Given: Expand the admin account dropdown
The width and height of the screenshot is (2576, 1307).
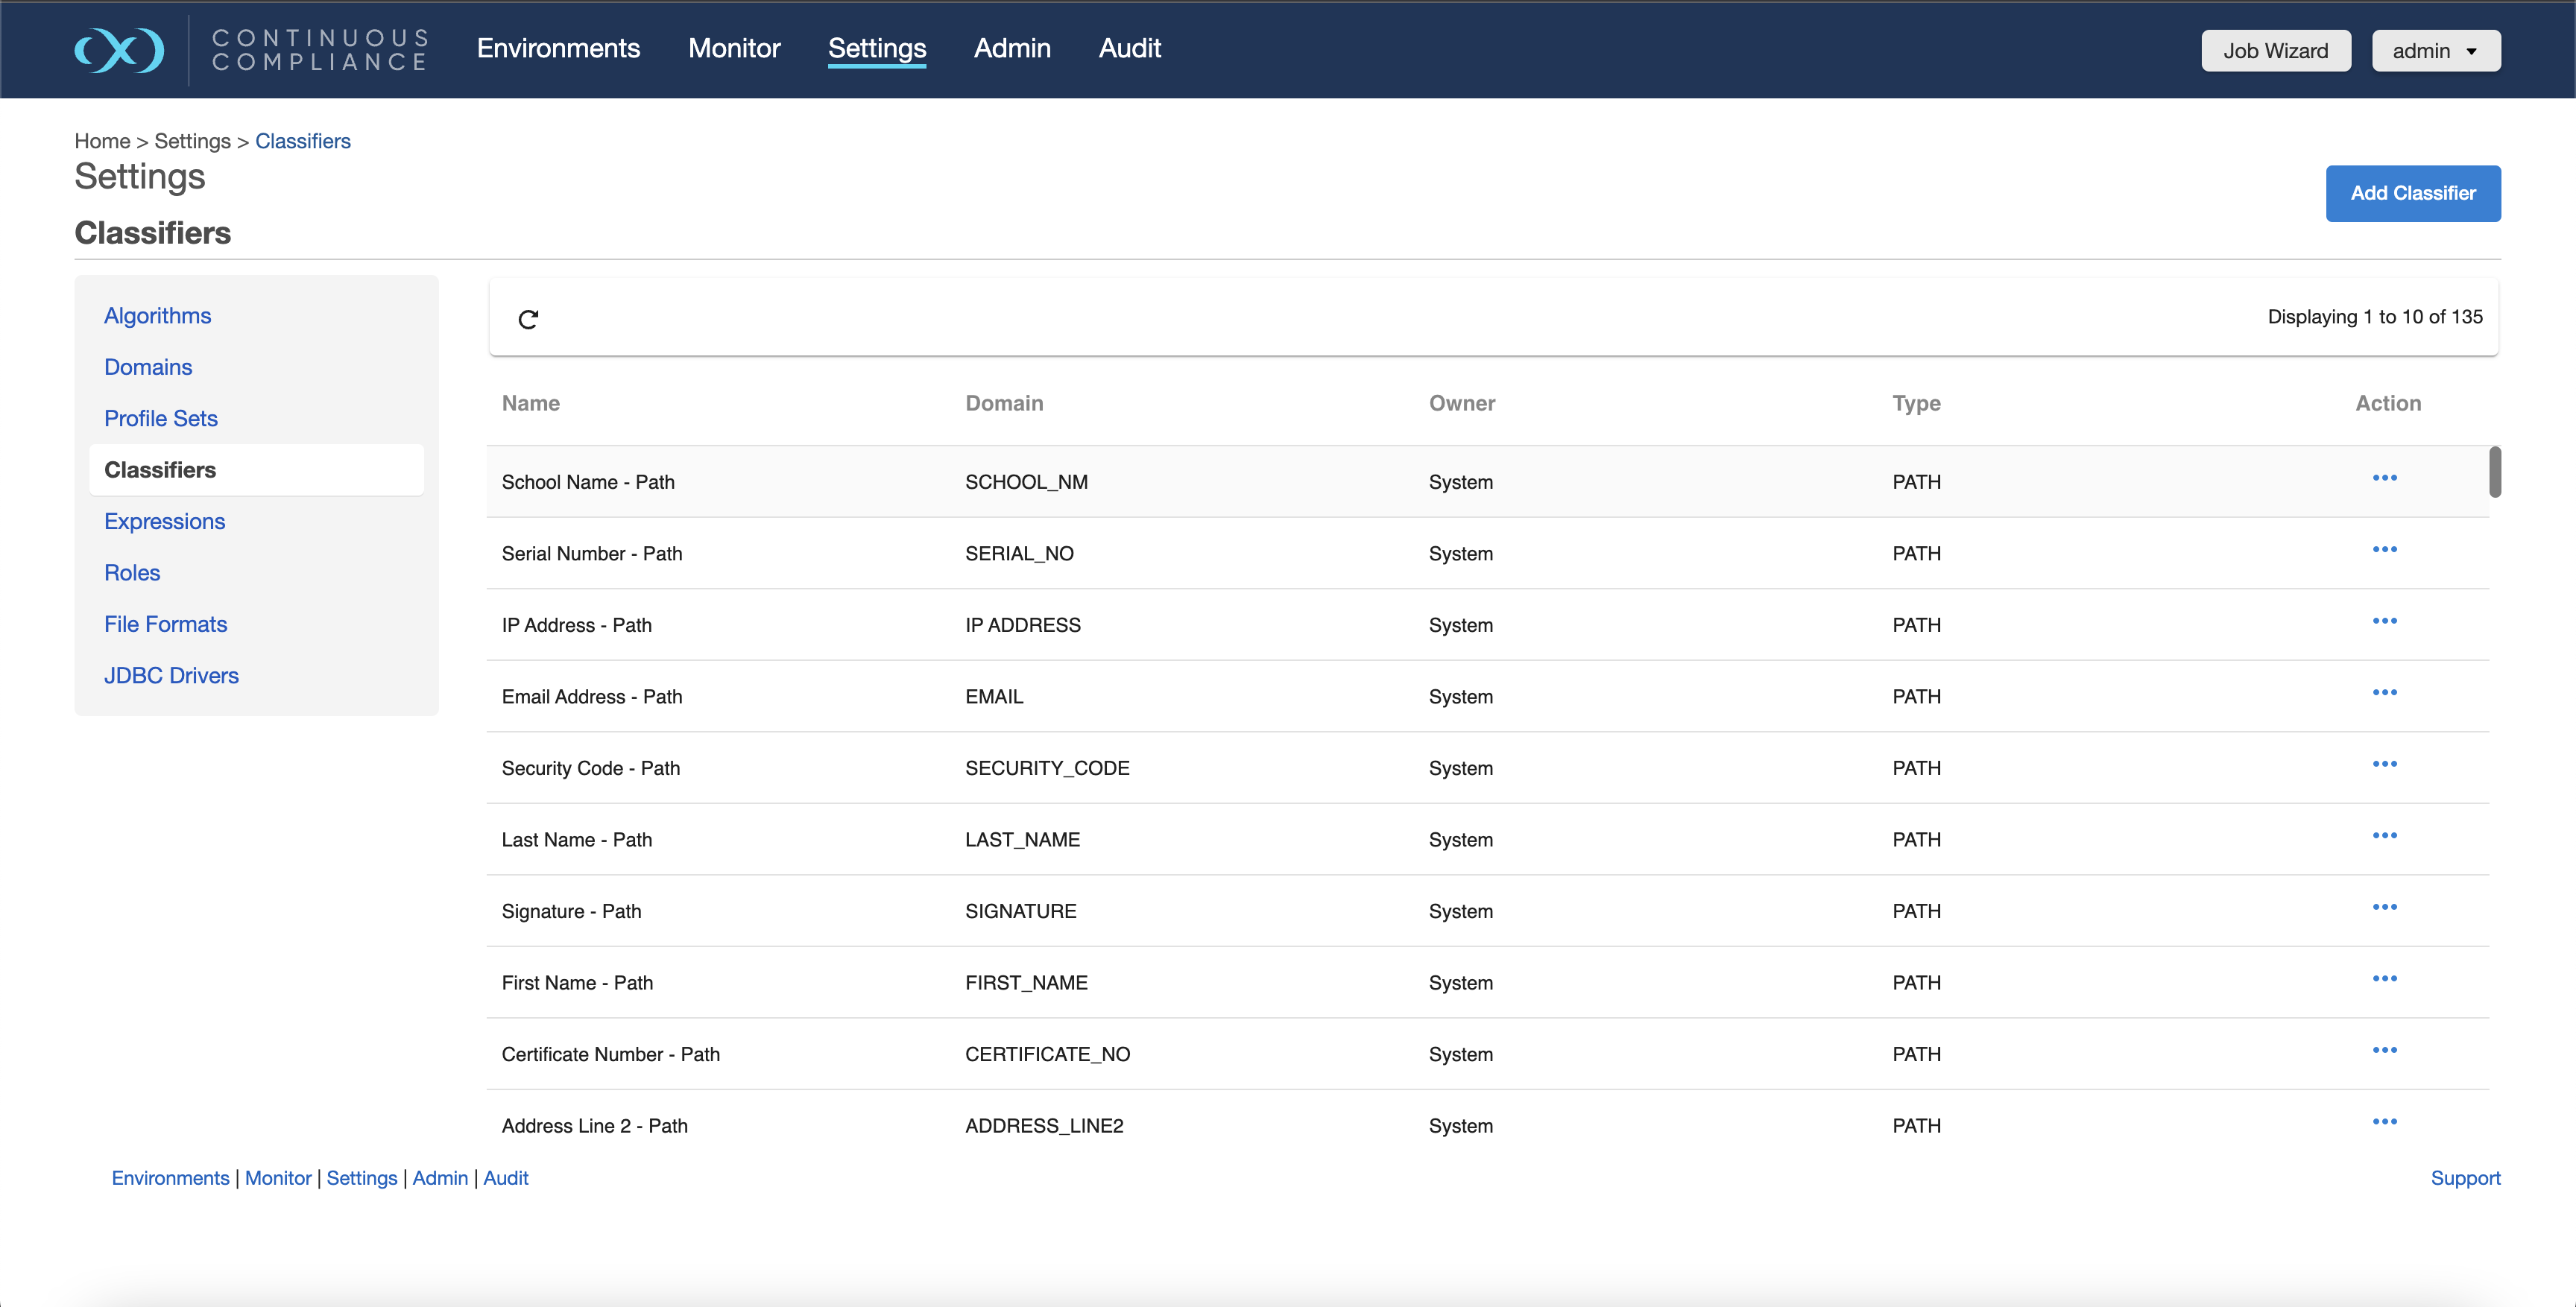Looking at the screenshot, I should [x=2435, y=50].
